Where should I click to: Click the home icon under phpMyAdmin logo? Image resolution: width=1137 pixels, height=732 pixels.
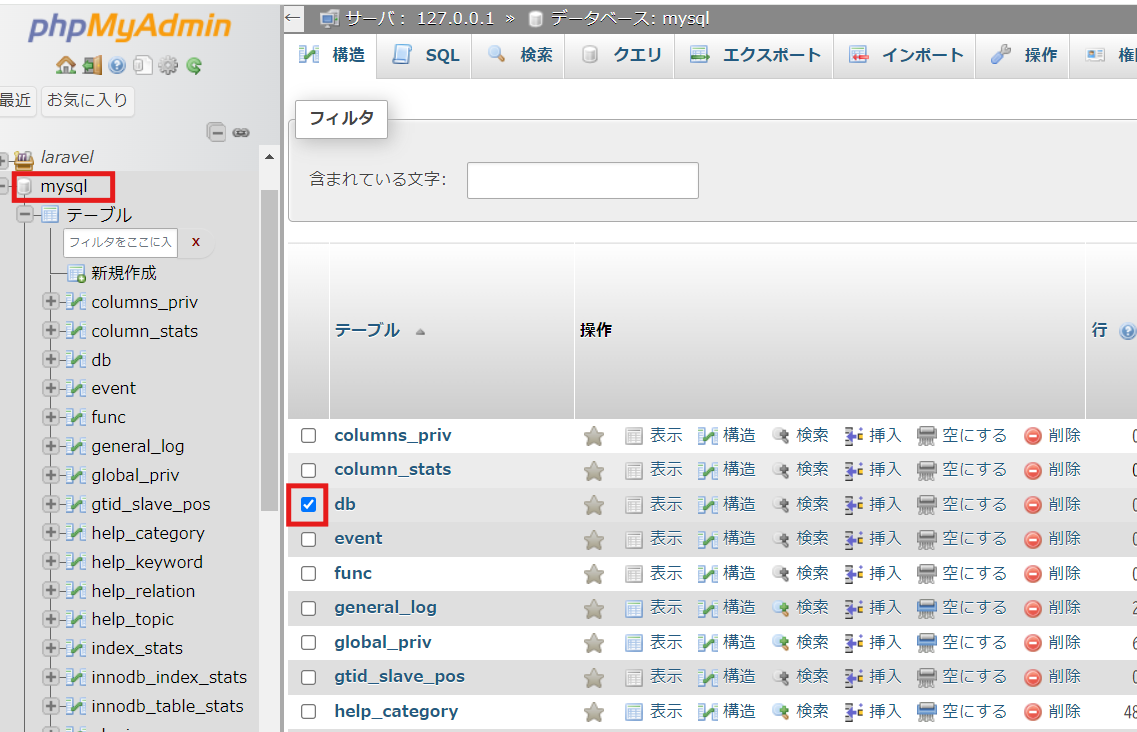tap(66, 66)
